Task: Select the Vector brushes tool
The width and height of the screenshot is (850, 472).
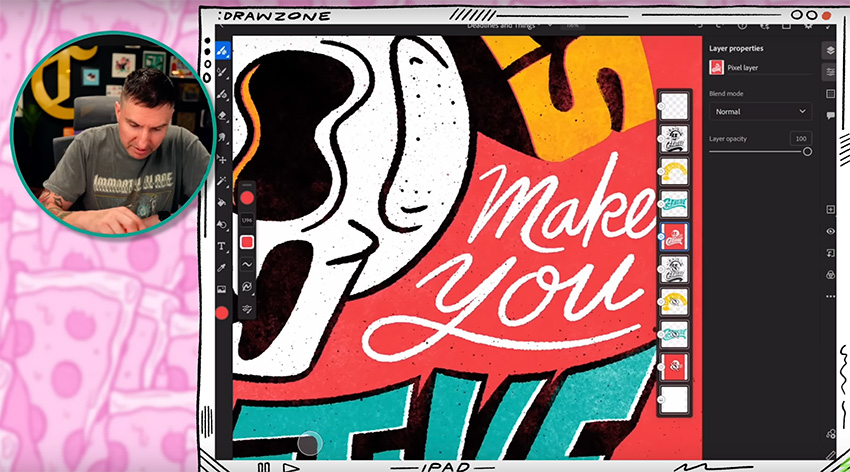Action: coord(222,94)
